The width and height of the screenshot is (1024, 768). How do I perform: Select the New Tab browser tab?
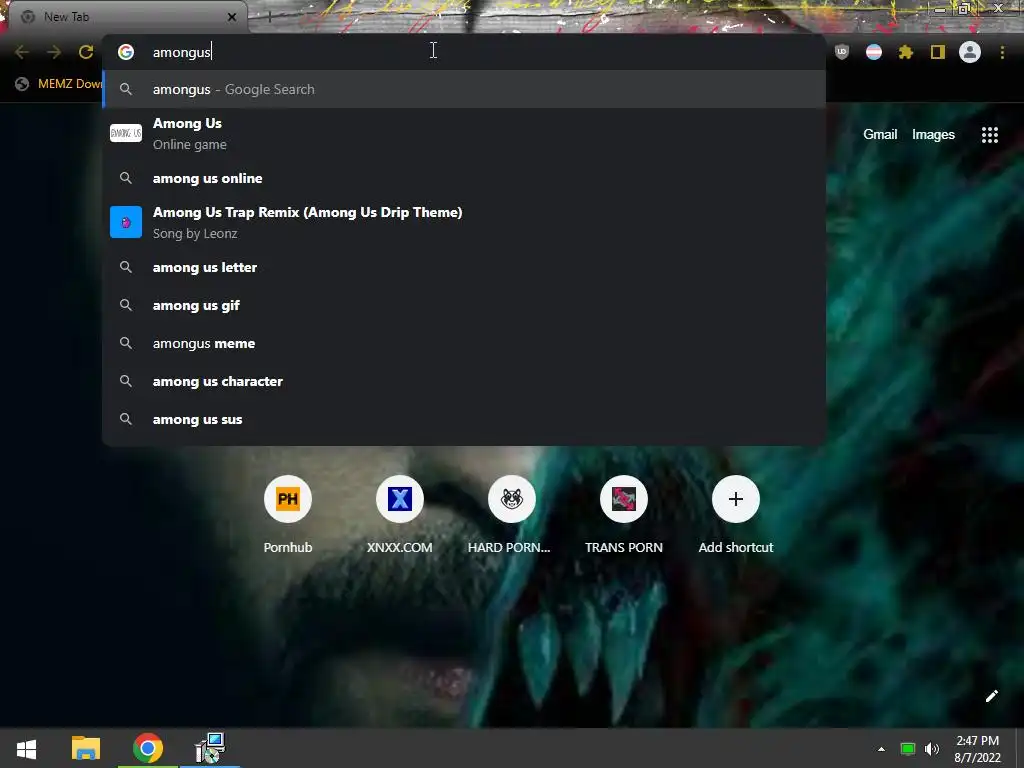pos(127,17)
